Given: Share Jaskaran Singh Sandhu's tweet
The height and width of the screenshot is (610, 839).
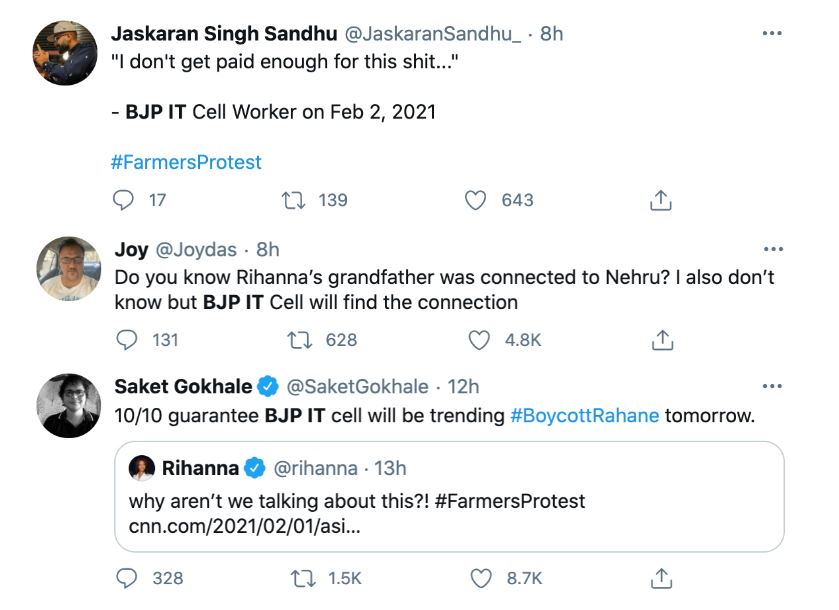Looking at the screenshot, I should [660, 201].
